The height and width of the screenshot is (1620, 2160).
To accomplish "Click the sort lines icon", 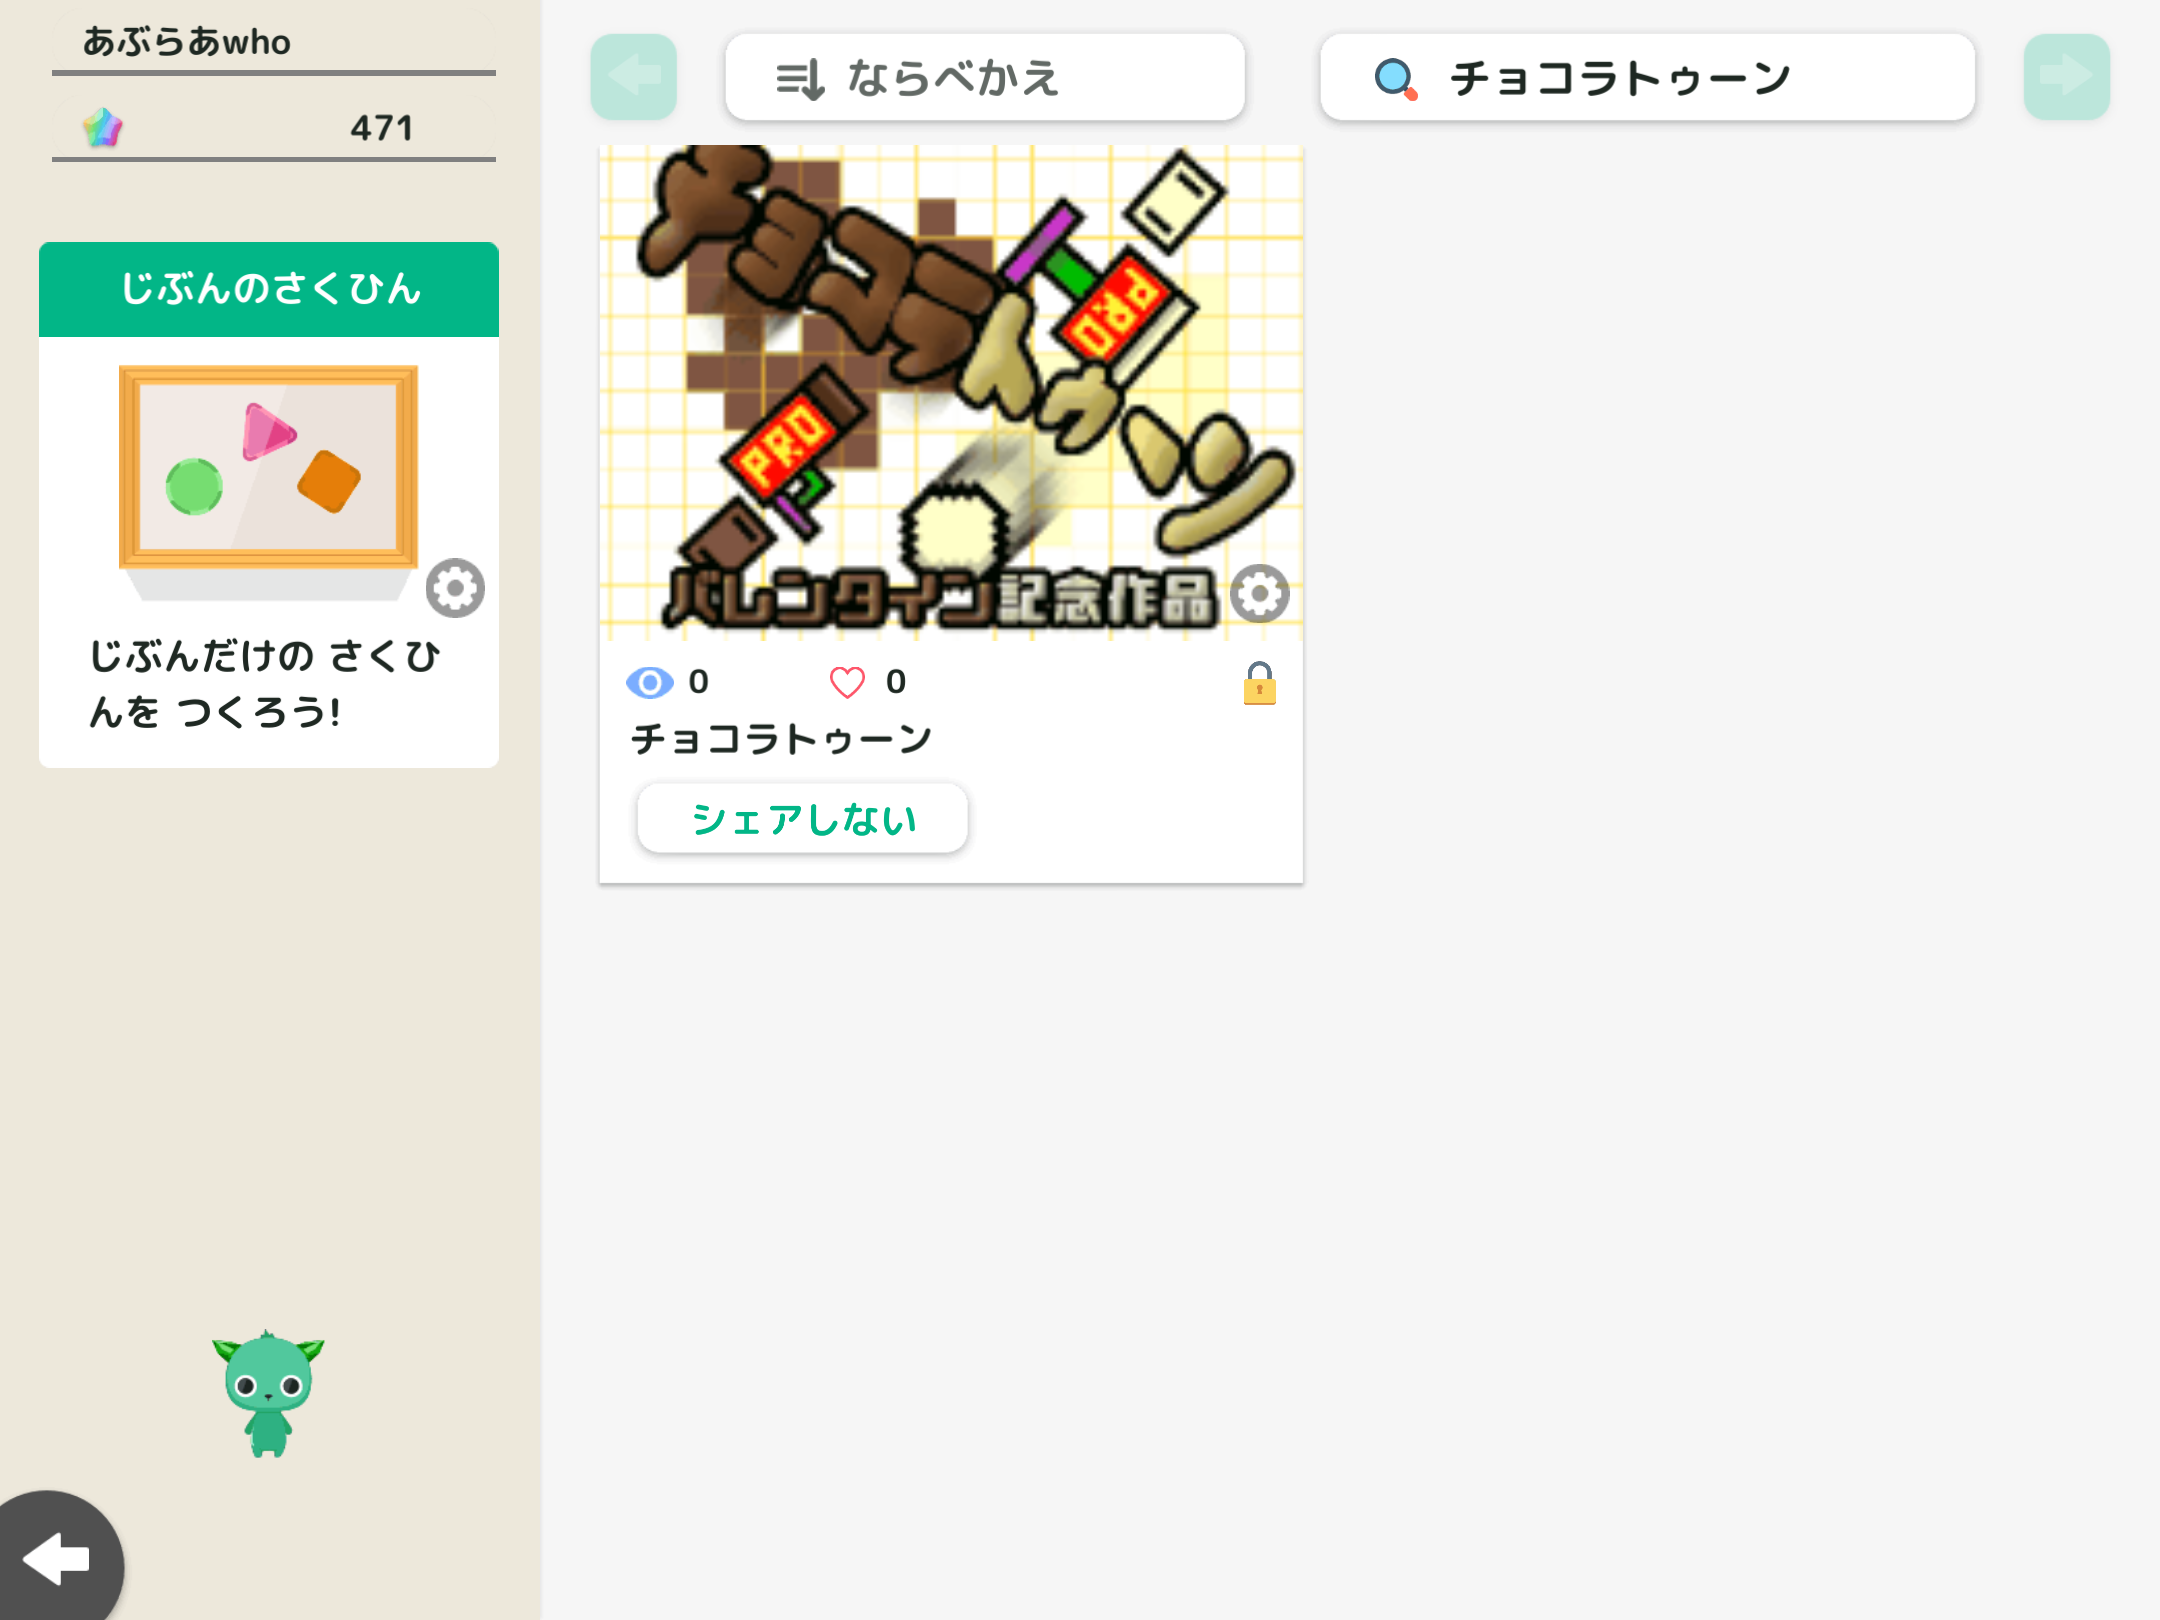I will [x=800, y=79].
